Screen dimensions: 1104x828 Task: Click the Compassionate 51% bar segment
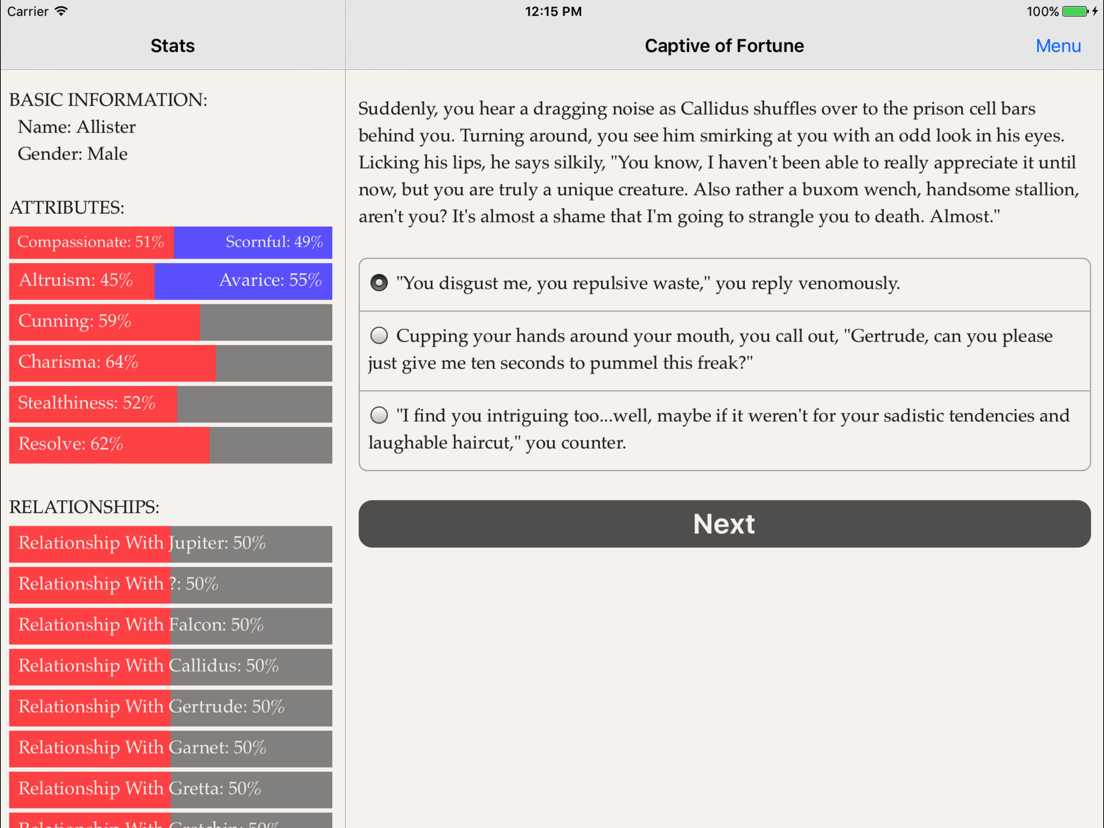(92, 242)
